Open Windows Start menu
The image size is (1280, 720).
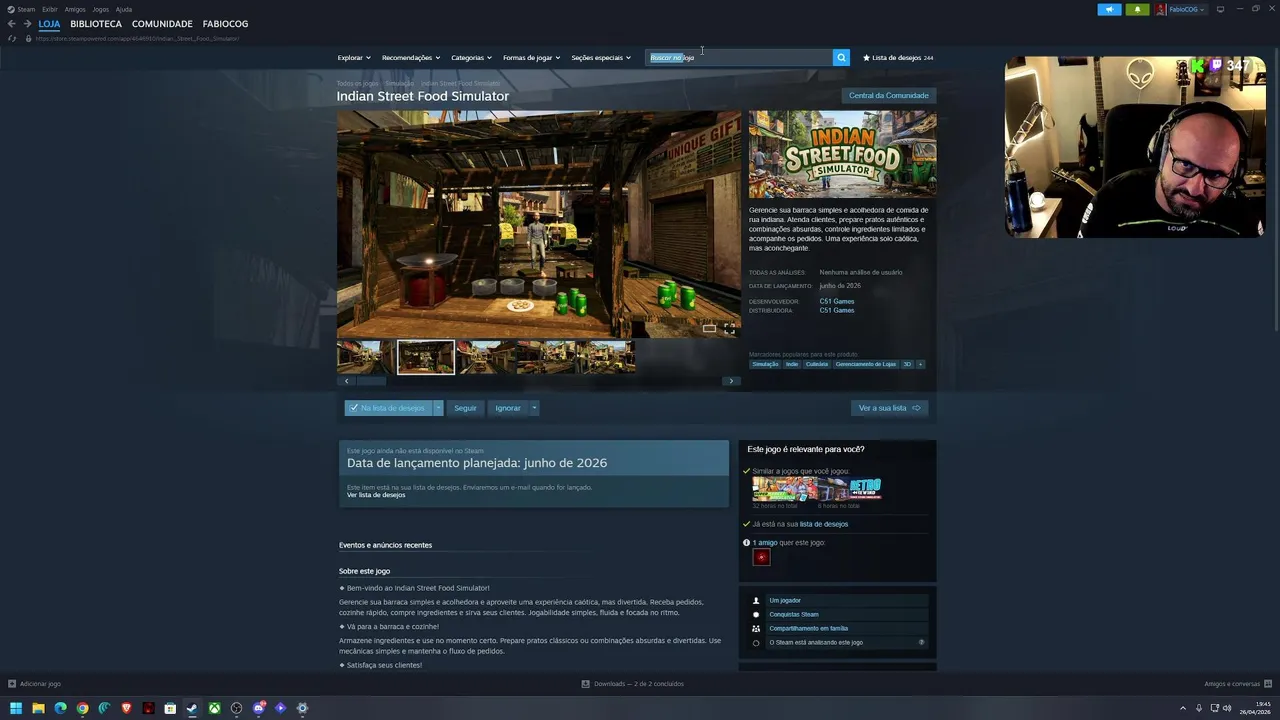[x=16, y=708]
